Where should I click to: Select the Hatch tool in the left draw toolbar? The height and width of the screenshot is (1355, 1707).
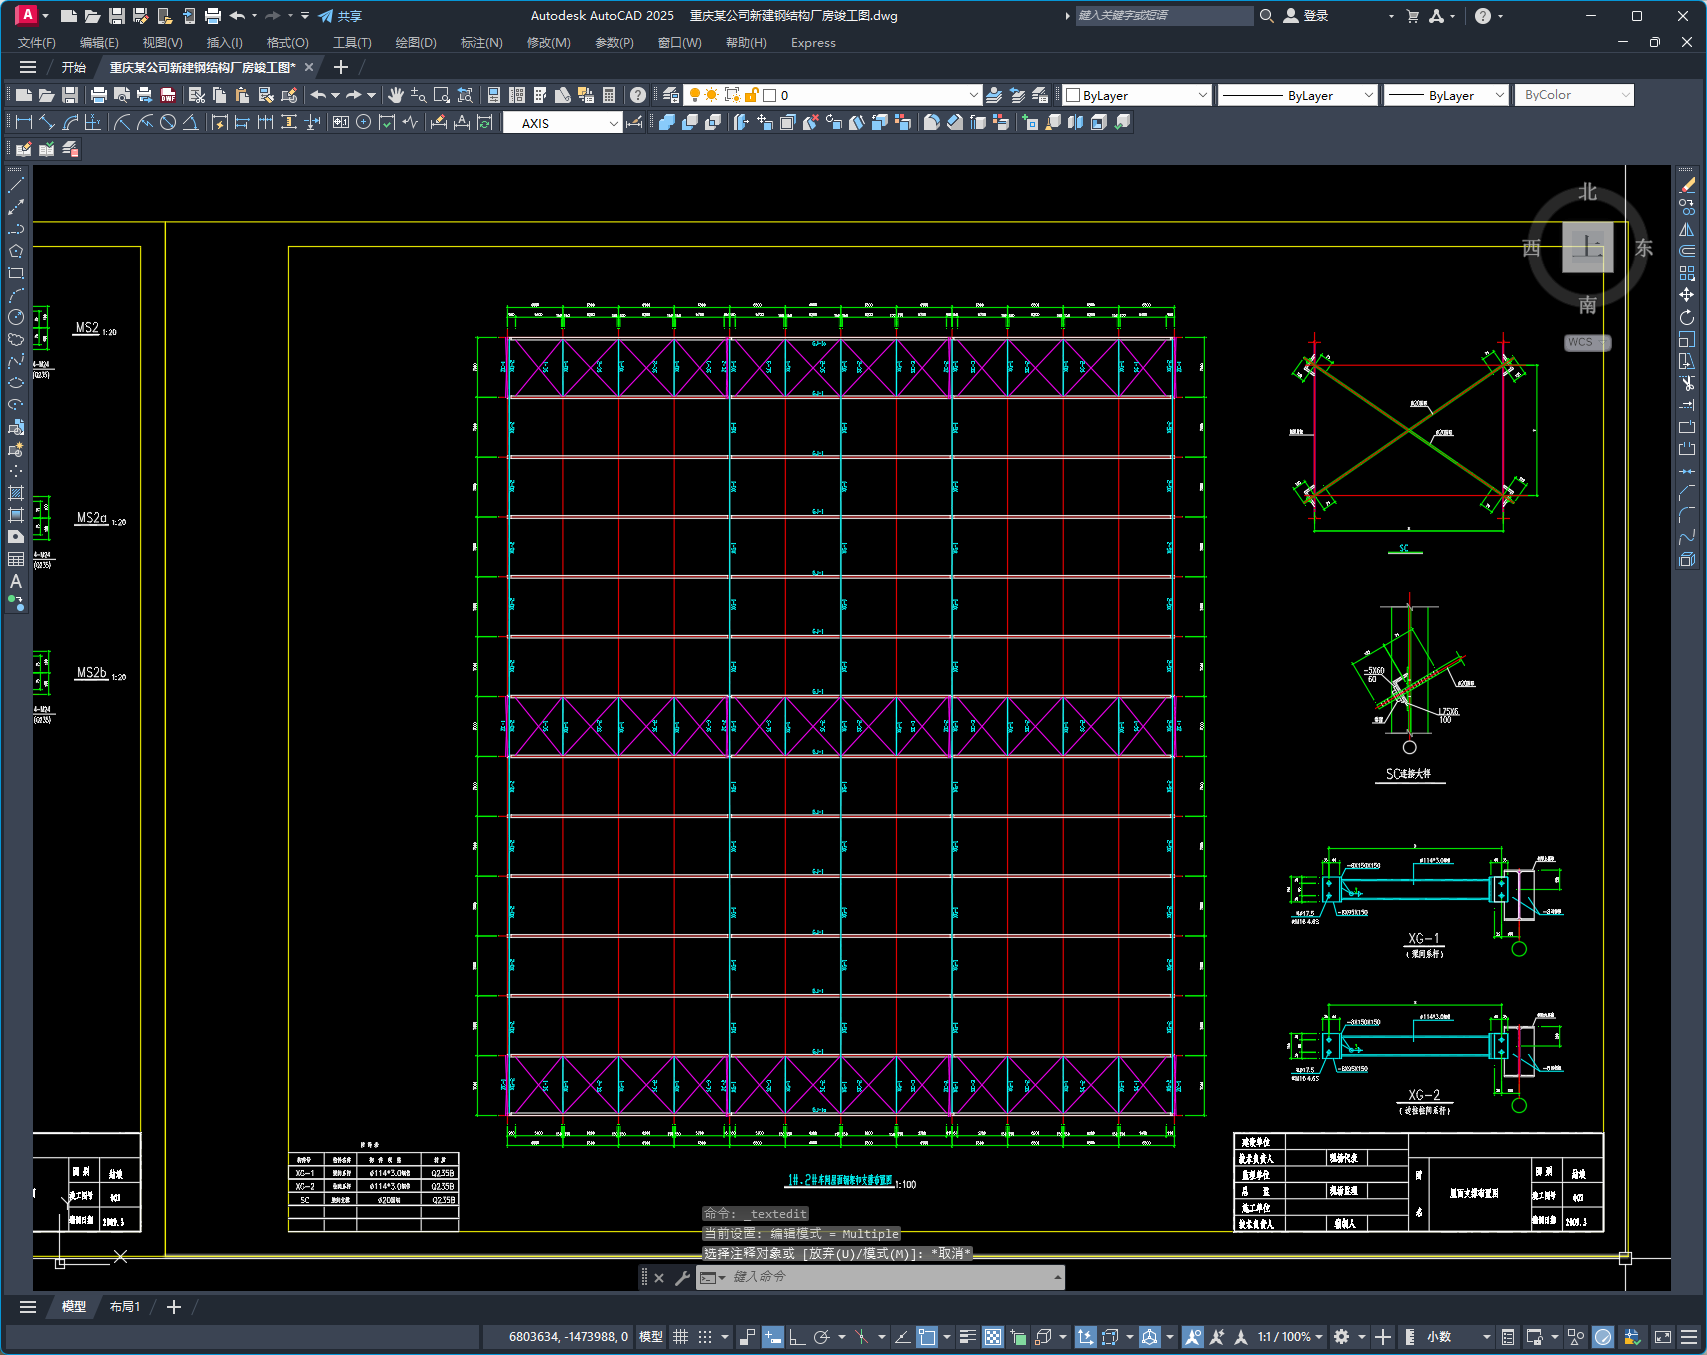pos(16,493)
